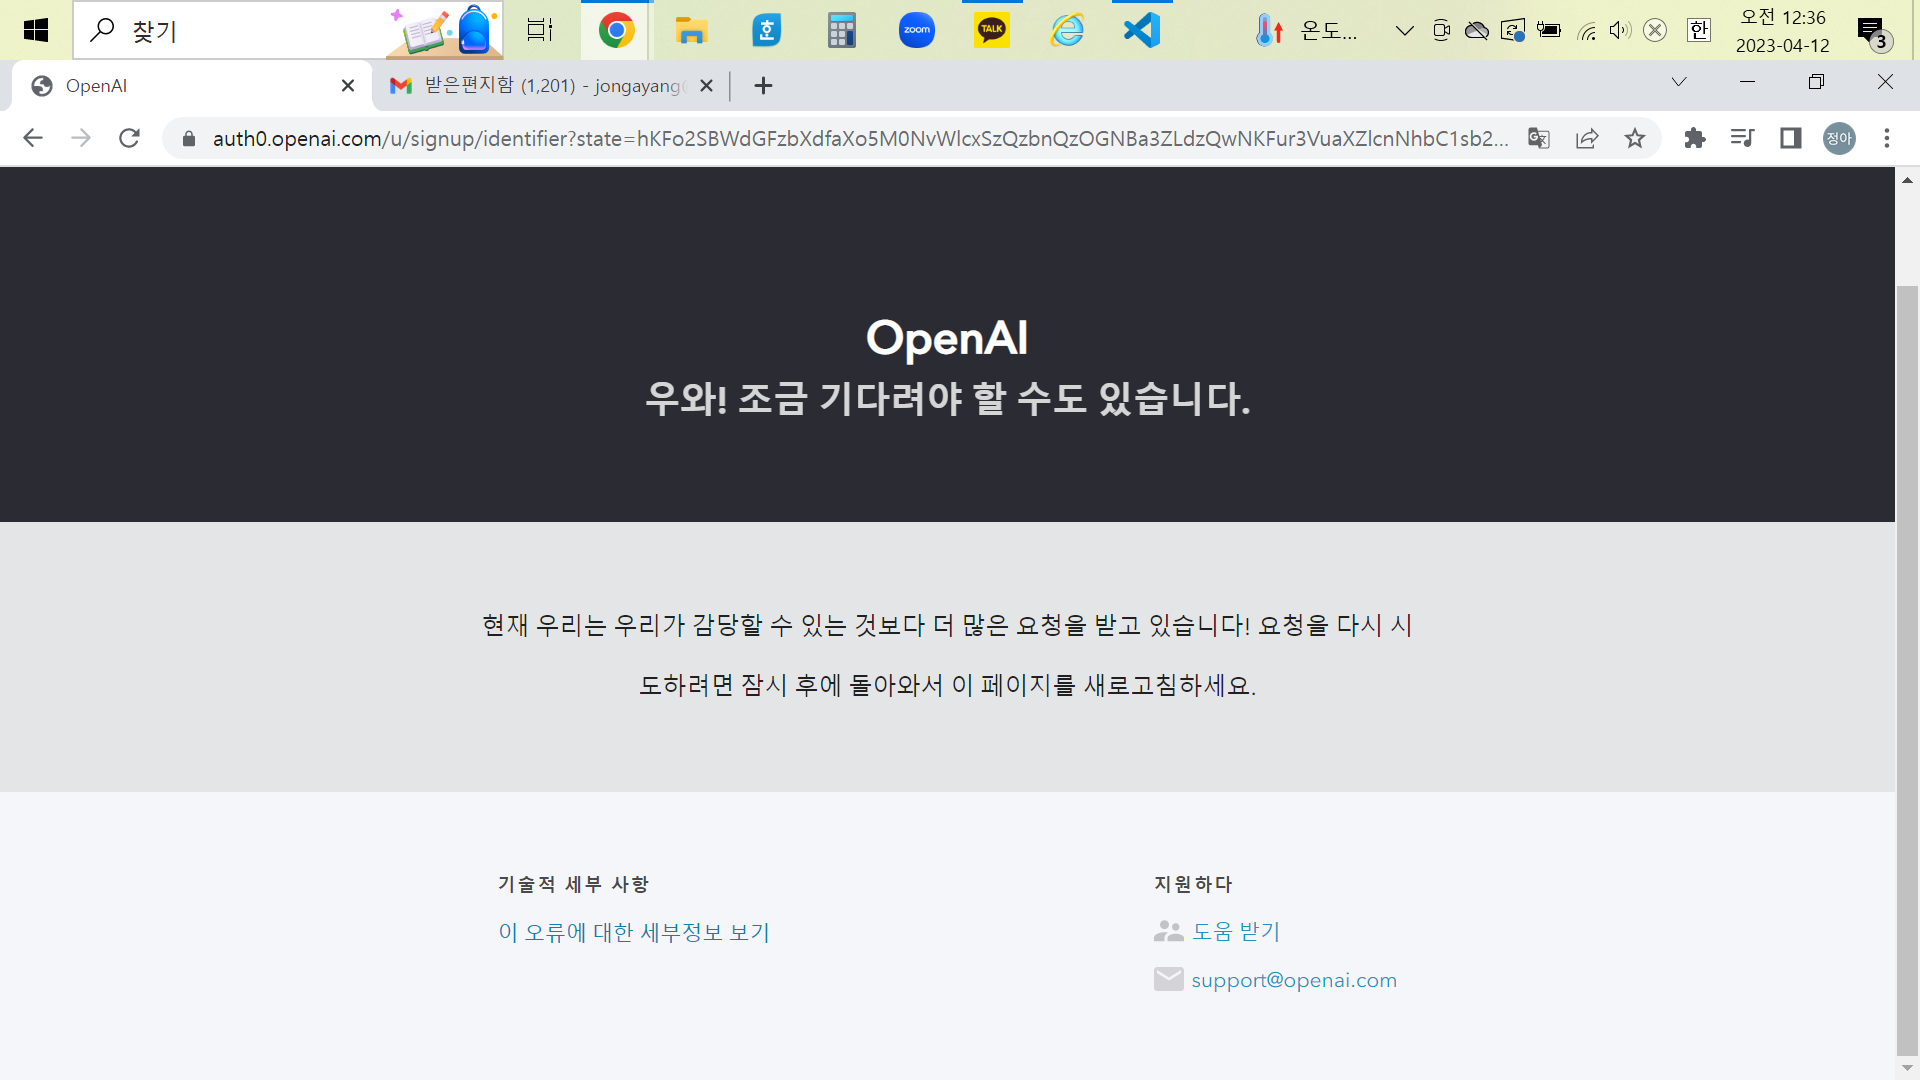
Task: Click the 도움 받기 help link
Action: click(1235, 931)
